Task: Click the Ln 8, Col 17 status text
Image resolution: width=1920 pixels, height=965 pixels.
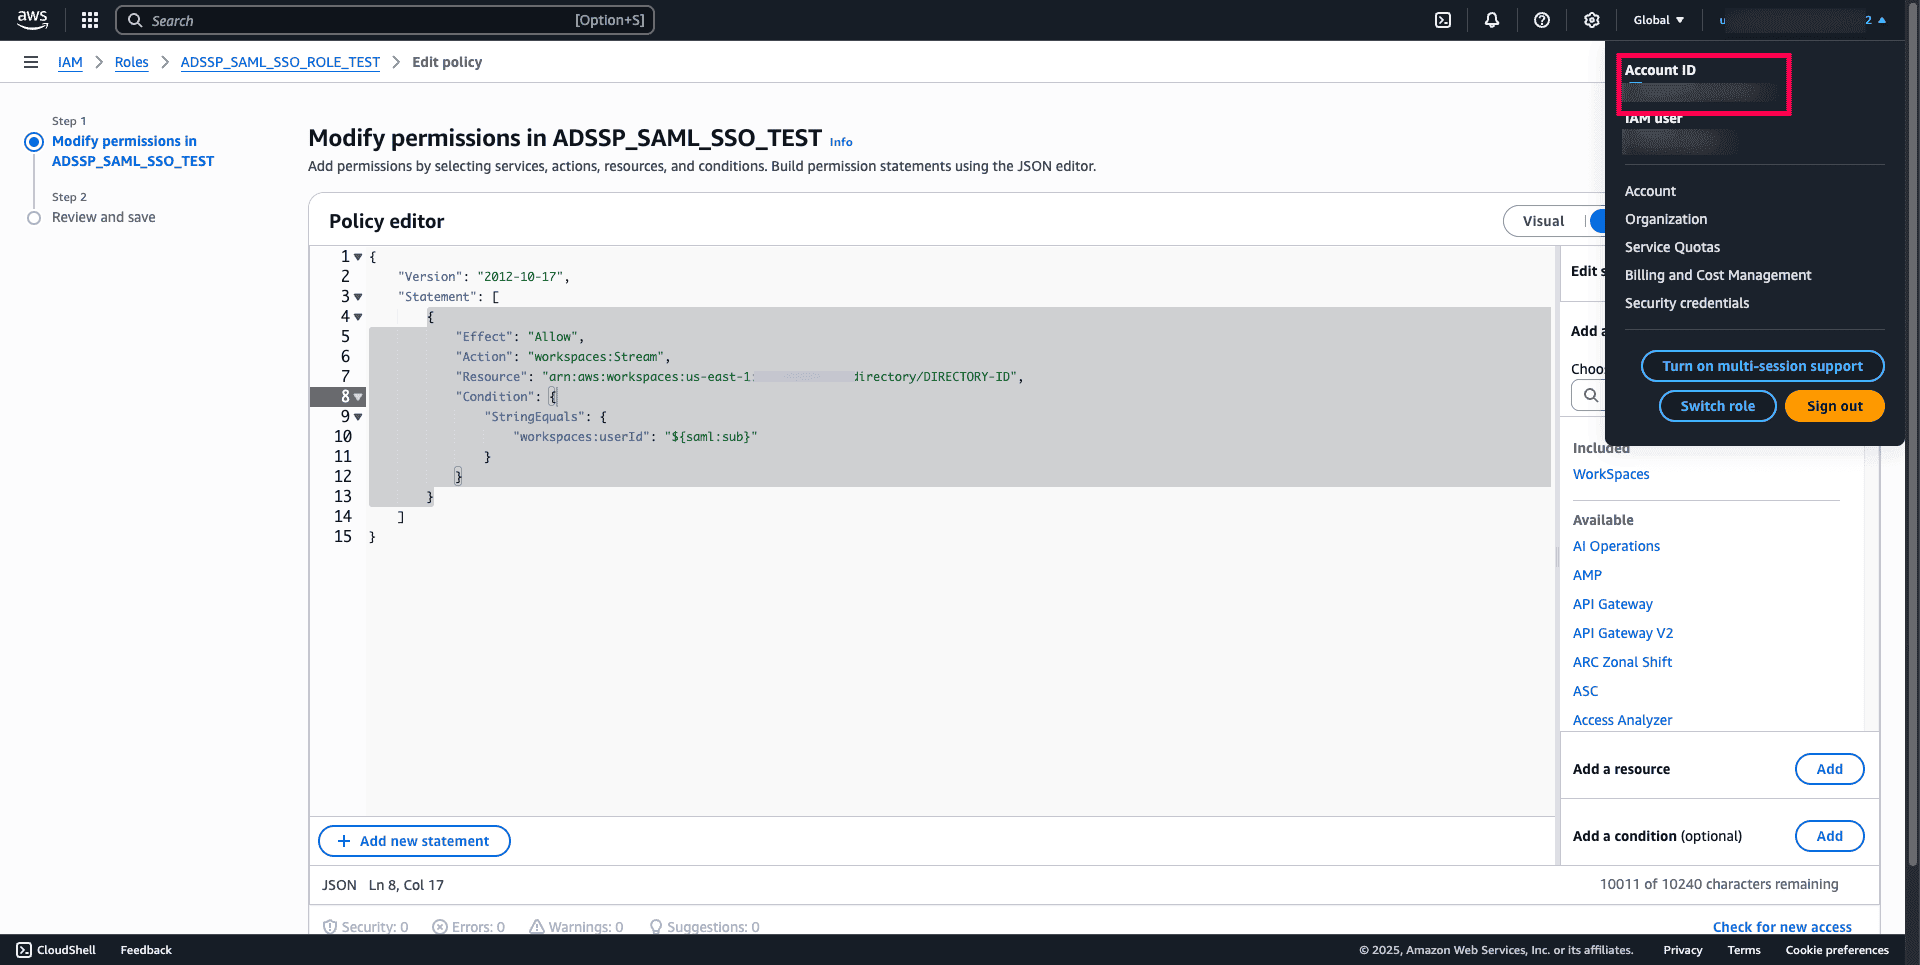Action: 406,885
